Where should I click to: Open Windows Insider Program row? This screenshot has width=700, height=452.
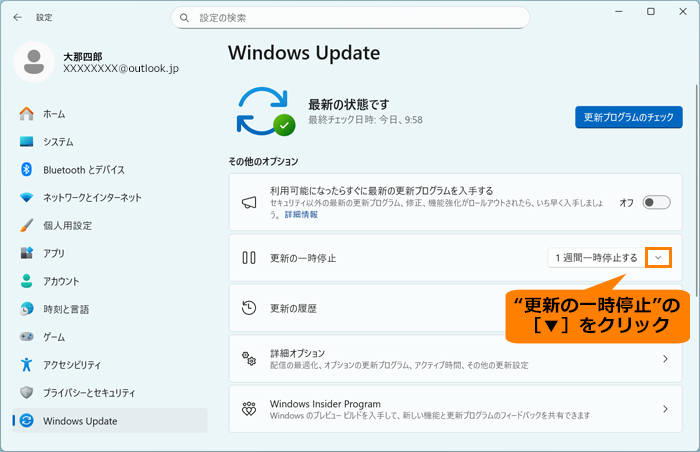(x=455, y=409)
